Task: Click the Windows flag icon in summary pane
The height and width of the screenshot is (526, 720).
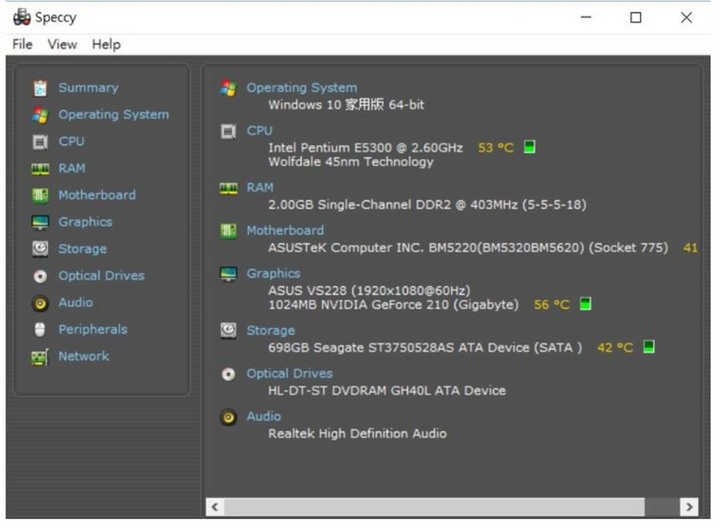Action: (228, 88)
